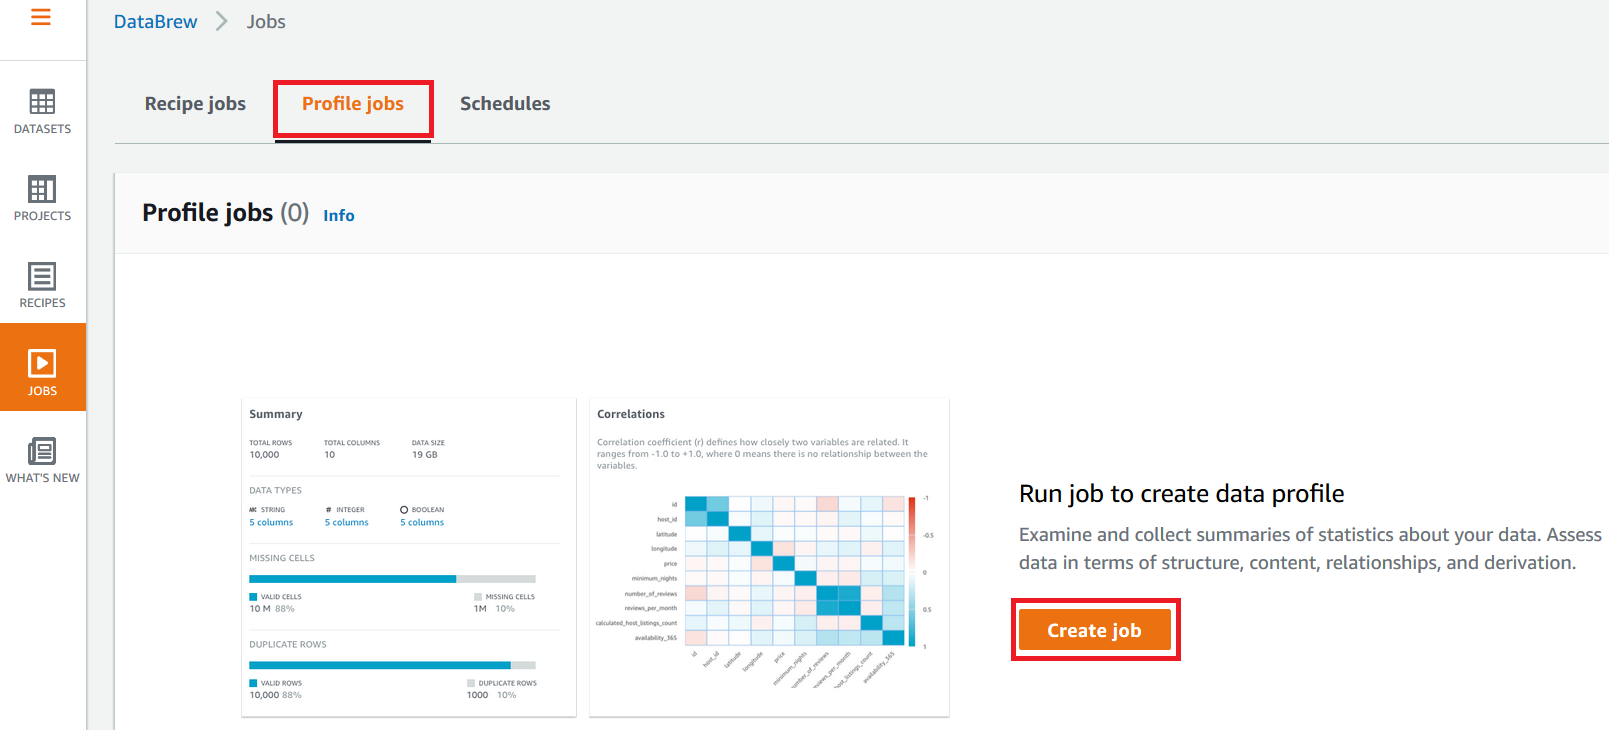Click the correlation color scale bar
Image resolution: width=1610 pixels, height=730 pixels.
pos(912,571)
